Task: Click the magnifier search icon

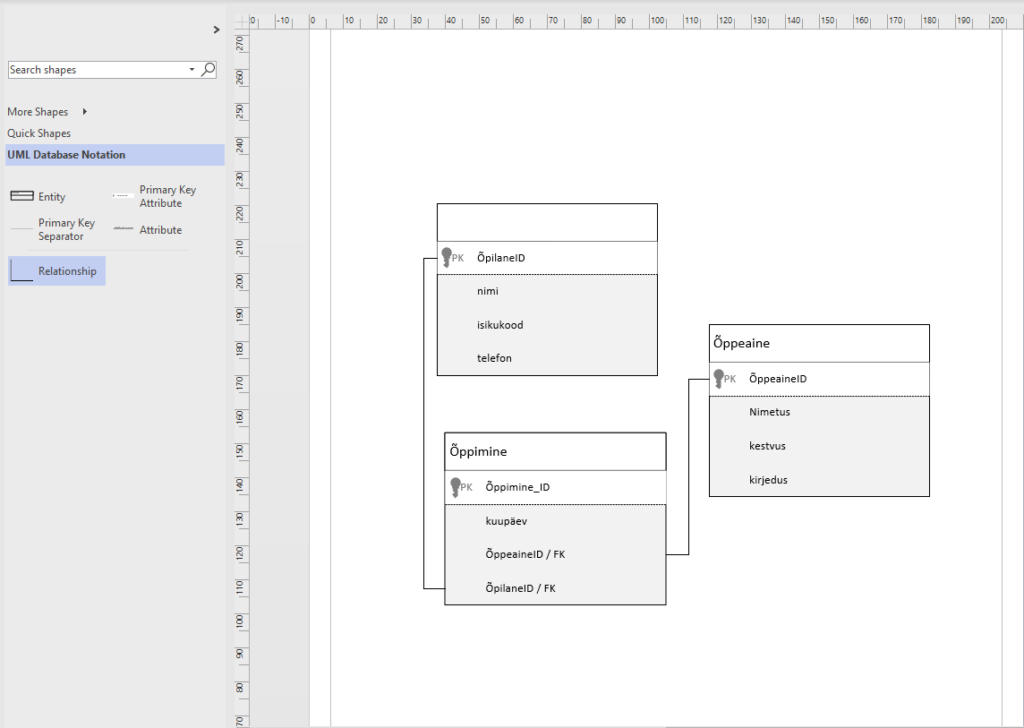Action: tap(208, 70)
